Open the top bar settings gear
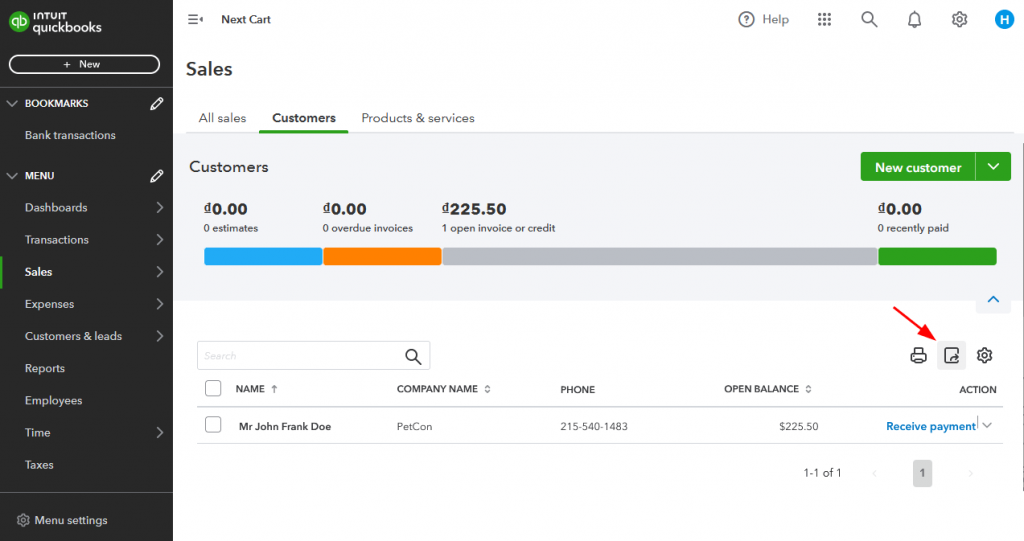 point(959,19)
